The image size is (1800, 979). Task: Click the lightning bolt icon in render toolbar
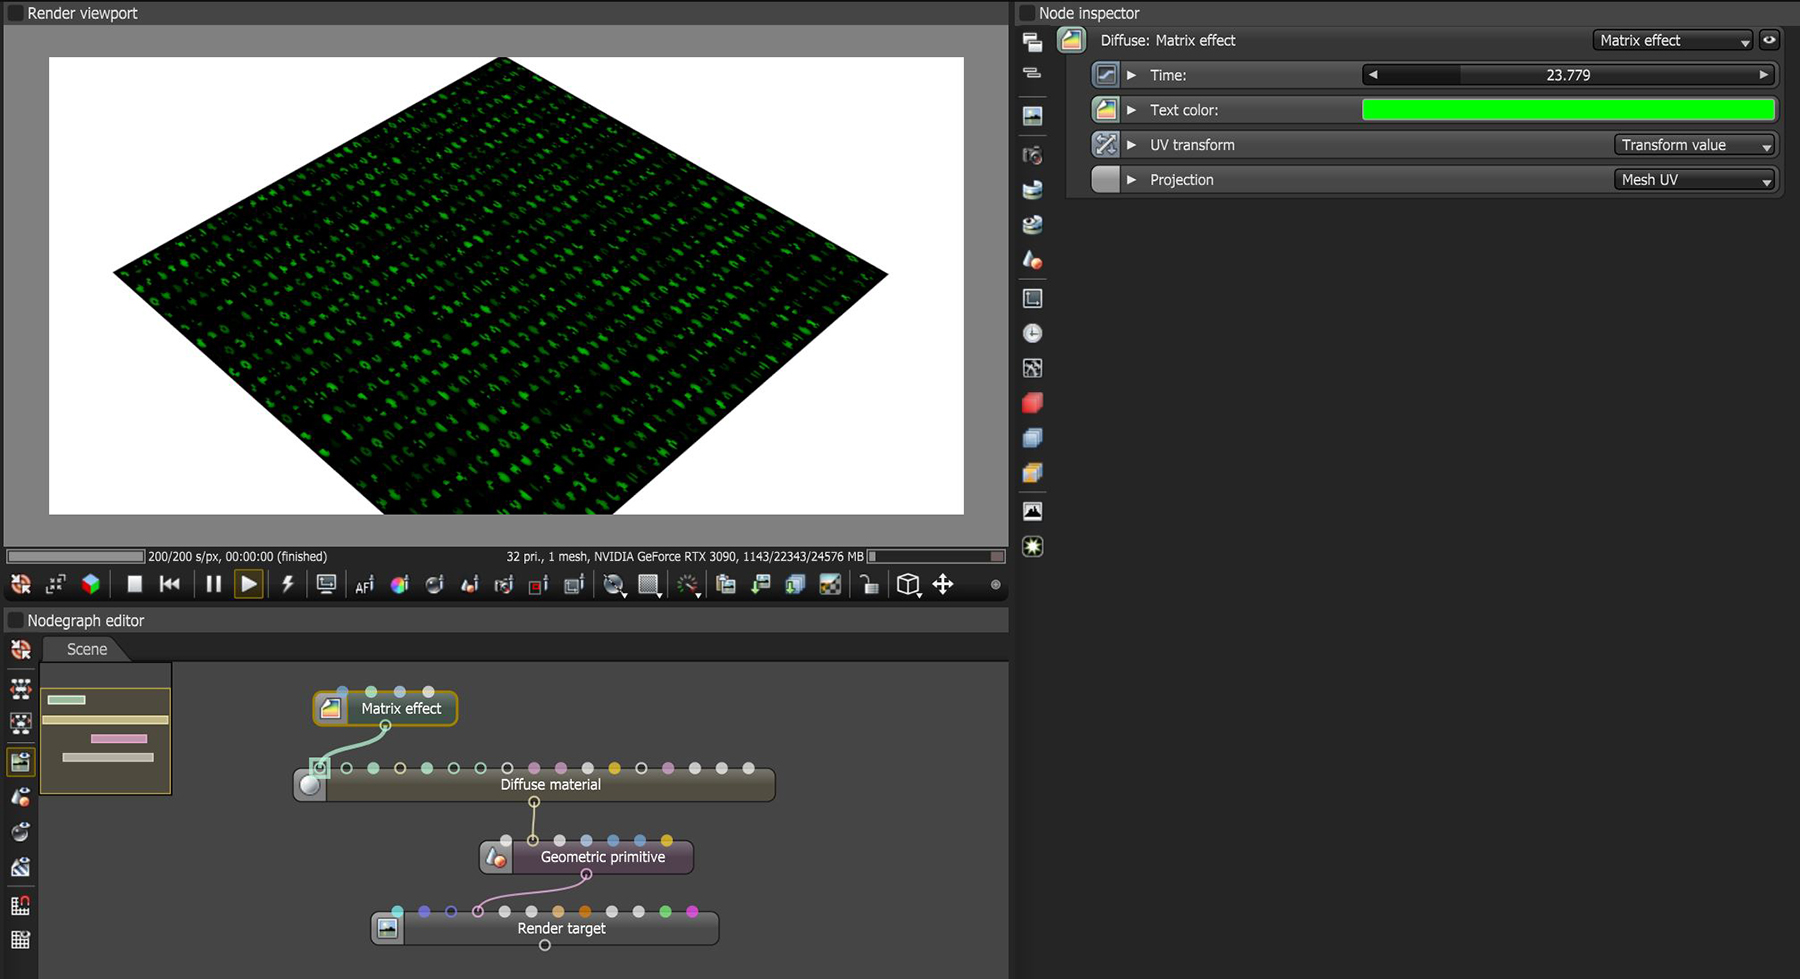pyautogui.click(x=288, y=584)
